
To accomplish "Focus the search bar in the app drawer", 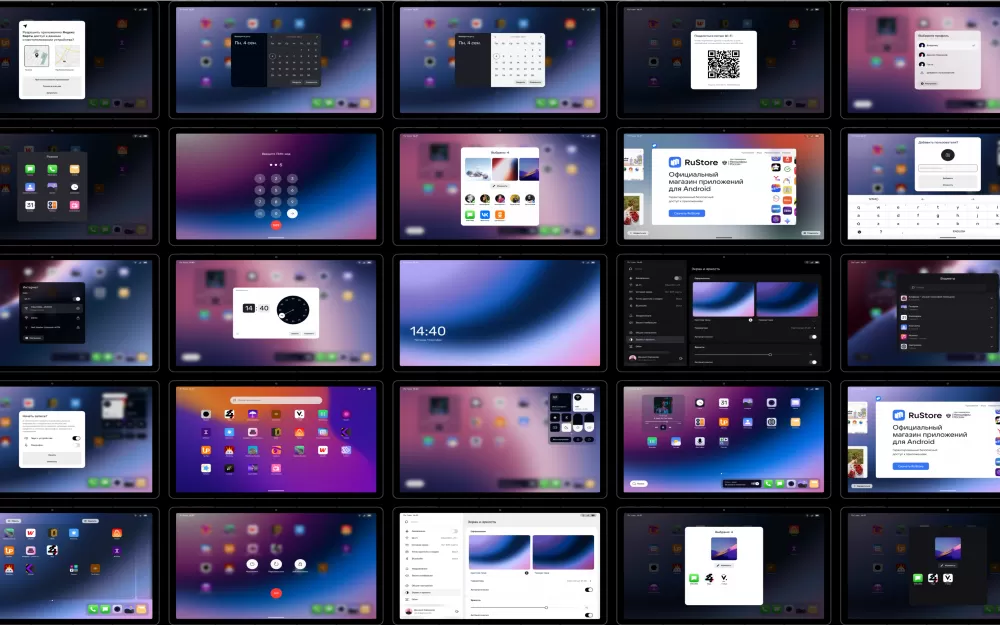I will coord(276,400).
